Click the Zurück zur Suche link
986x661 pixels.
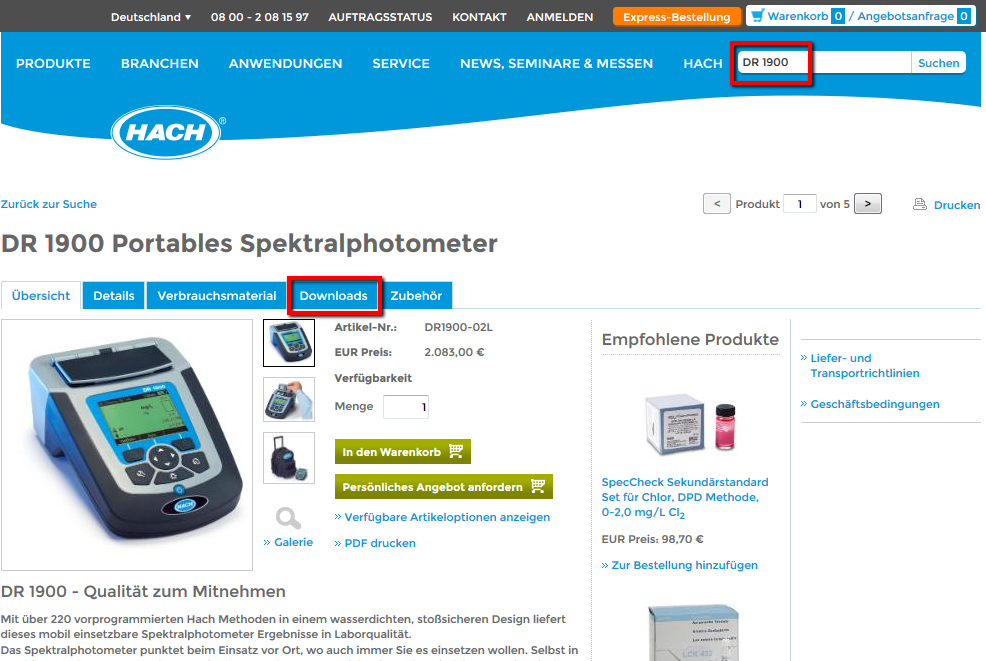point(48,204)
